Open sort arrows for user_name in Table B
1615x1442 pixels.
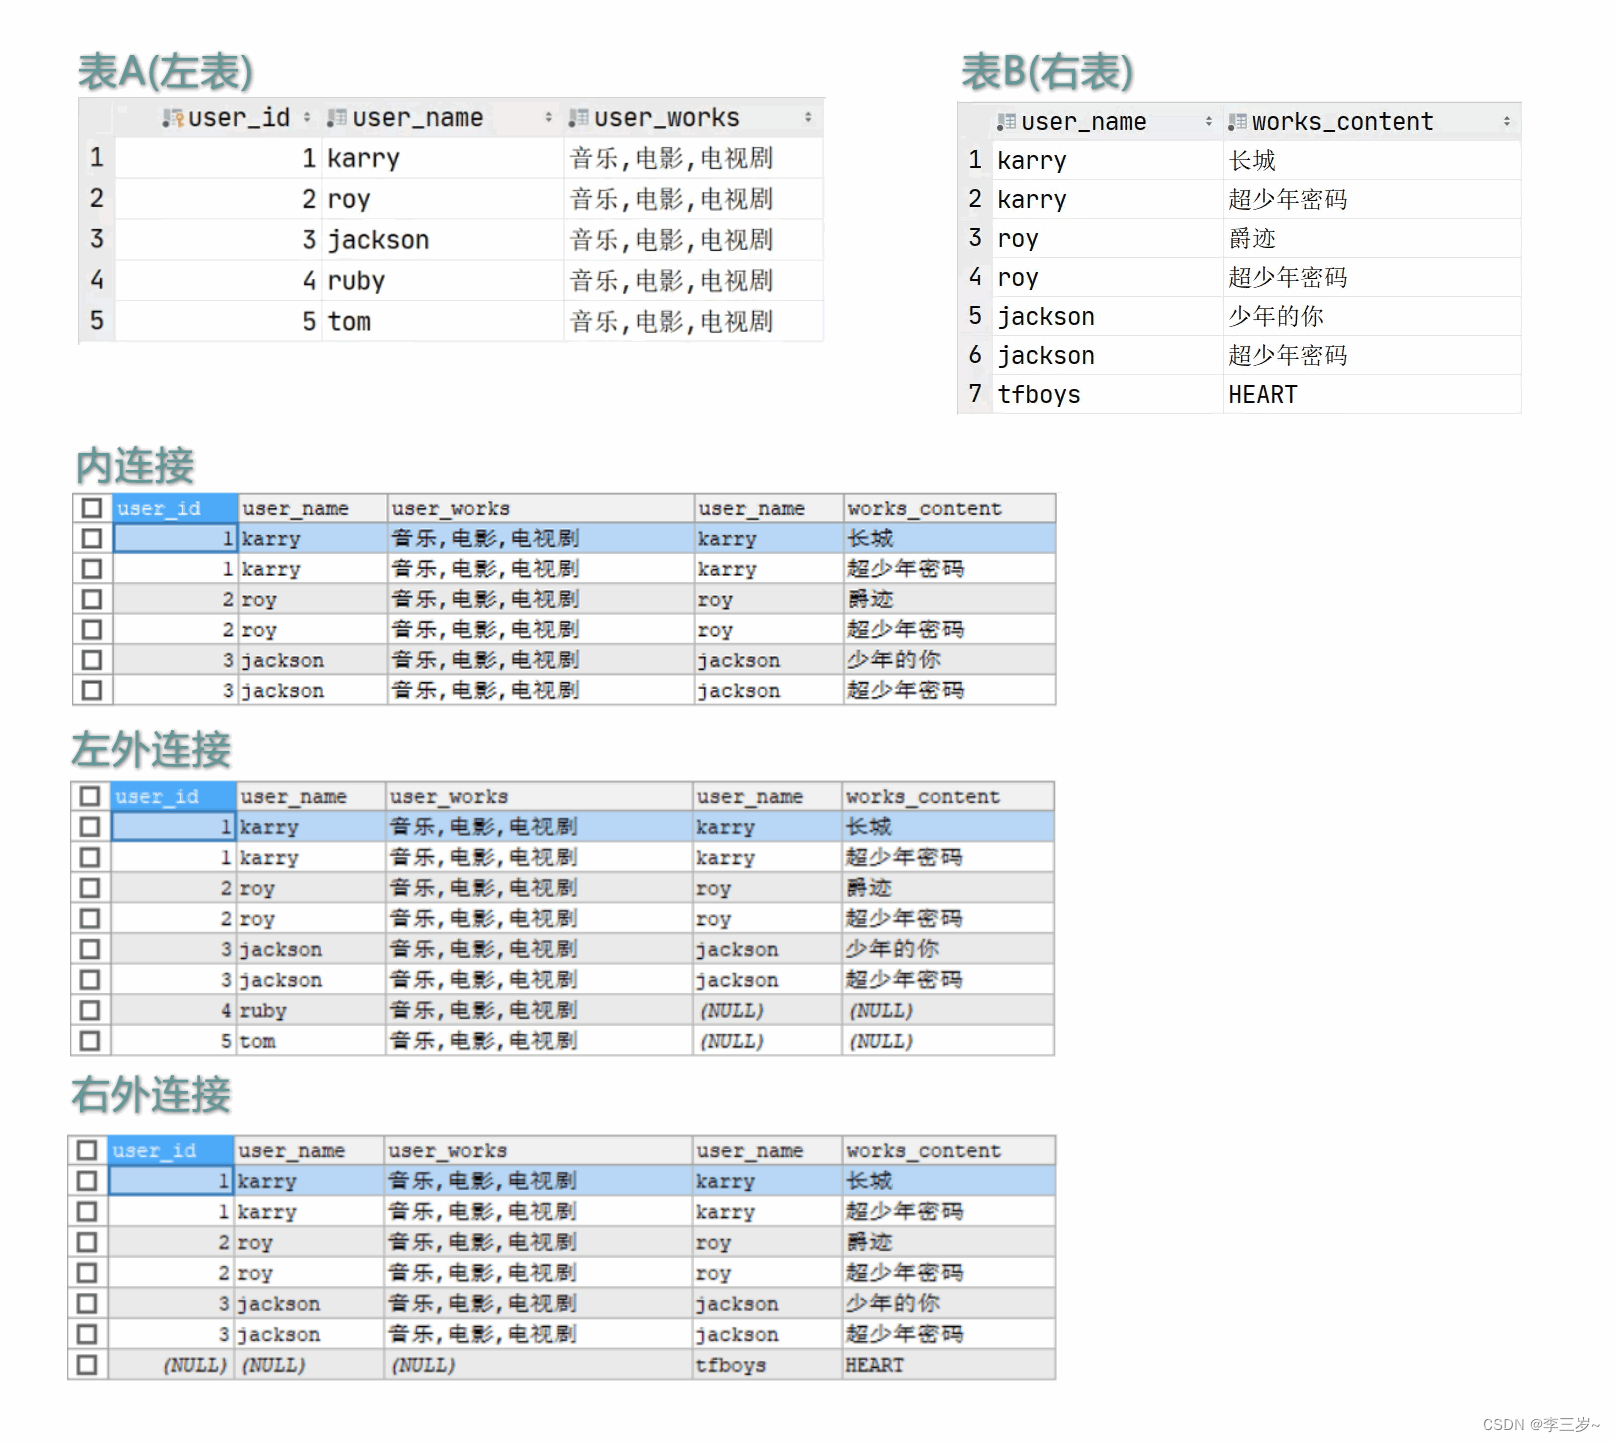[x=1208, y=122]
